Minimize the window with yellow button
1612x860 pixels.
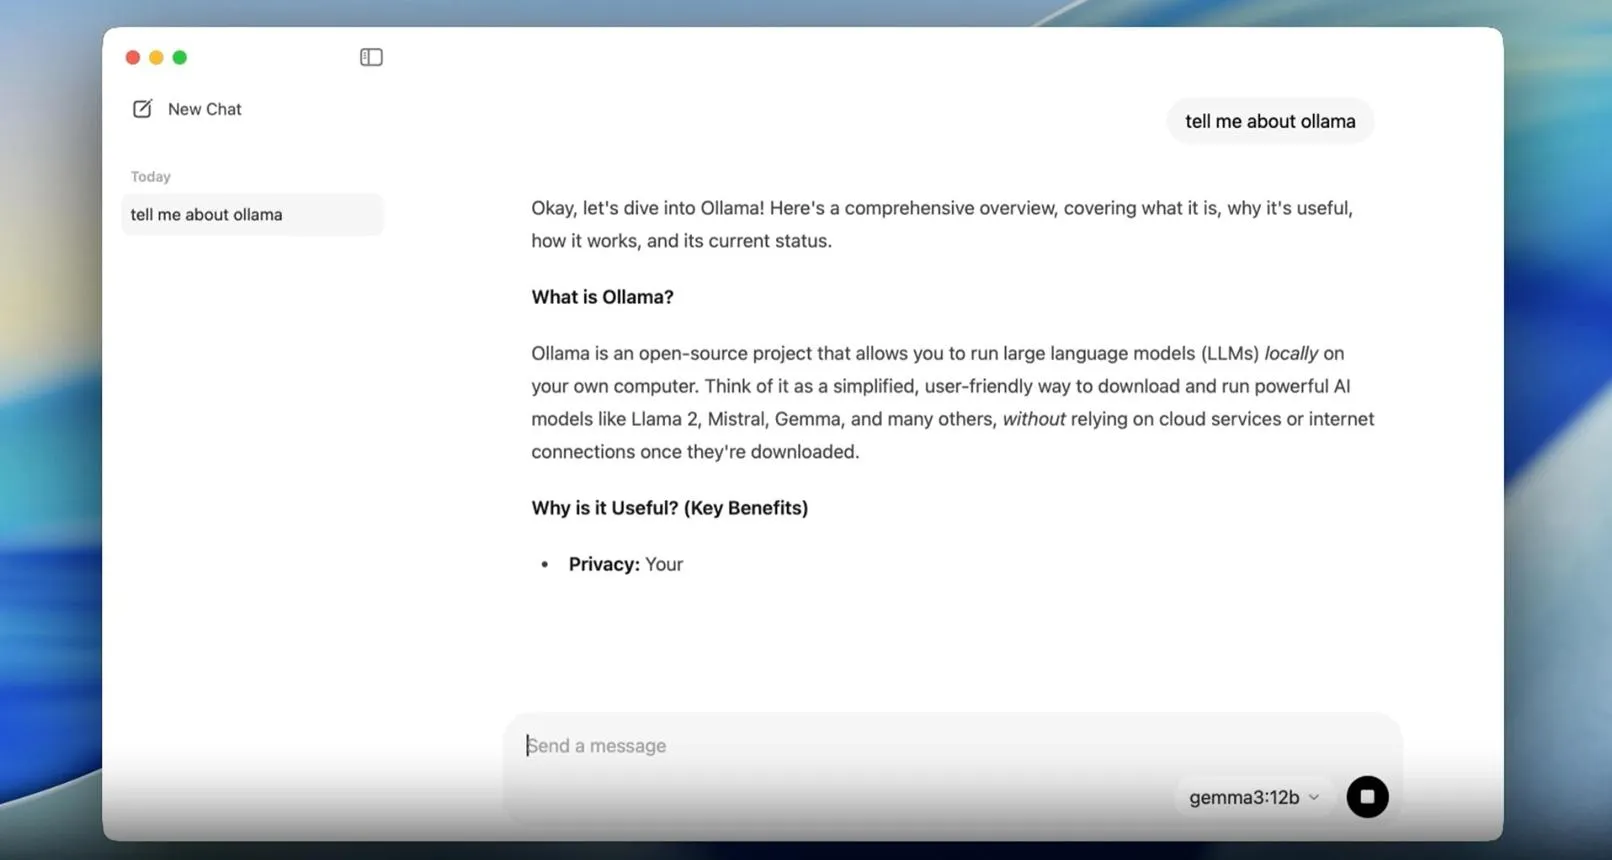pyautogui.click(x=156, y=57)
